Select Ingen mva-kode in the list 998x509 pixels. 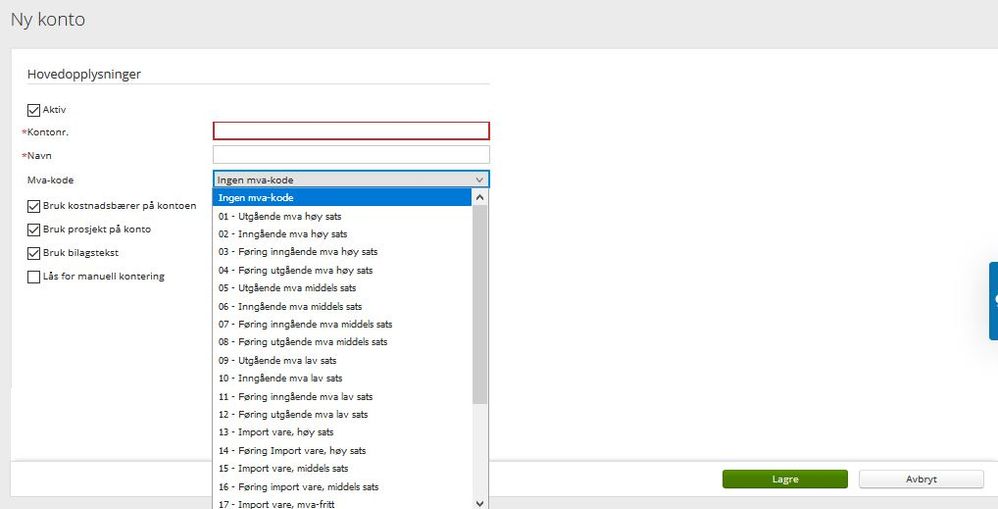[342, 198]
